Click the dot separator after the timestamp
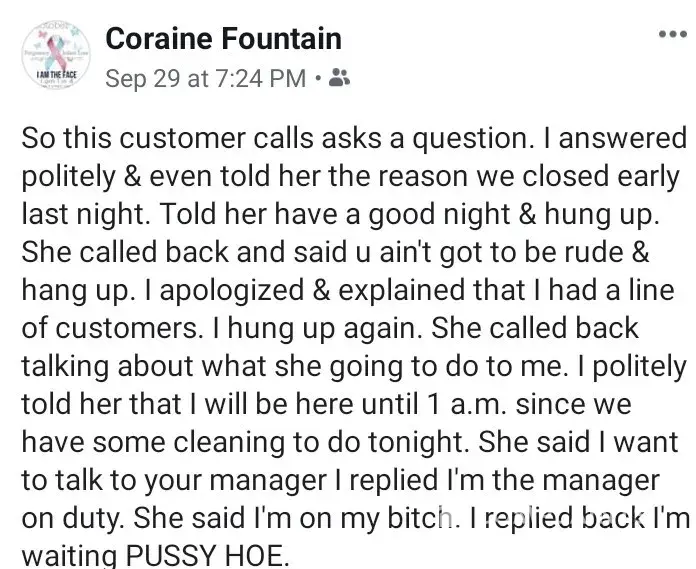This screenshot has height=569, width=696. click(x=318, y=79)
